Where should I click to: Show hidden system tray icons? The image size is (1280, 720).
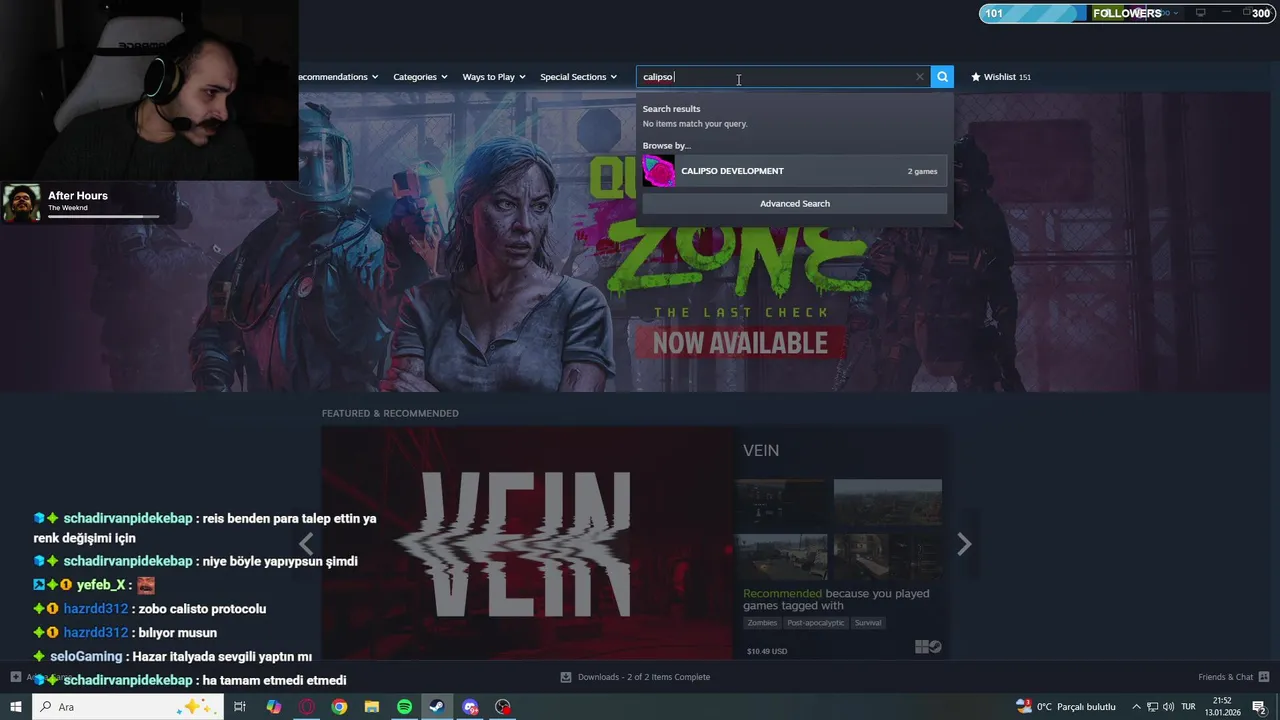1136,707
